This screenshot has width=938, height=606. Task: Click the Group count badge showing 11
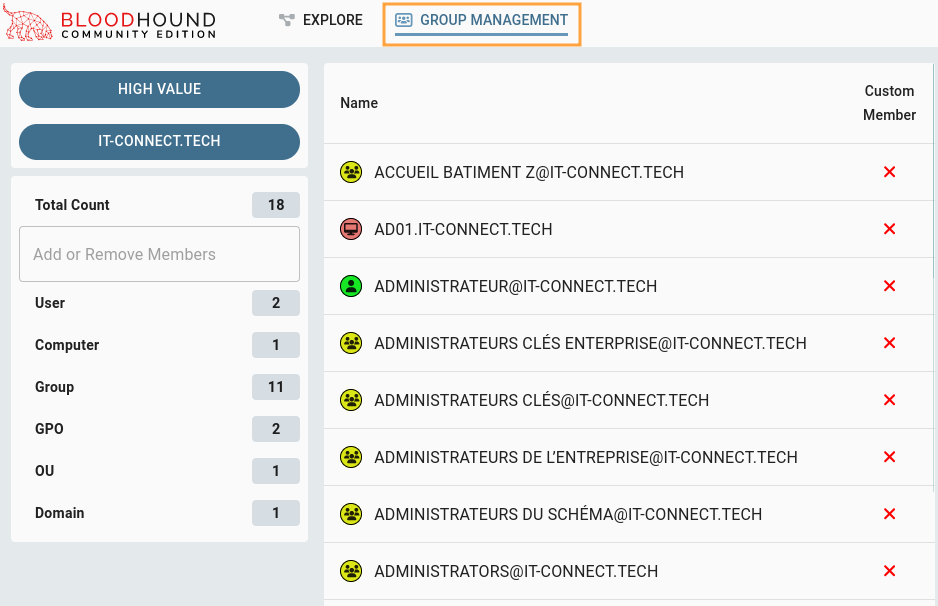(276, 387)
